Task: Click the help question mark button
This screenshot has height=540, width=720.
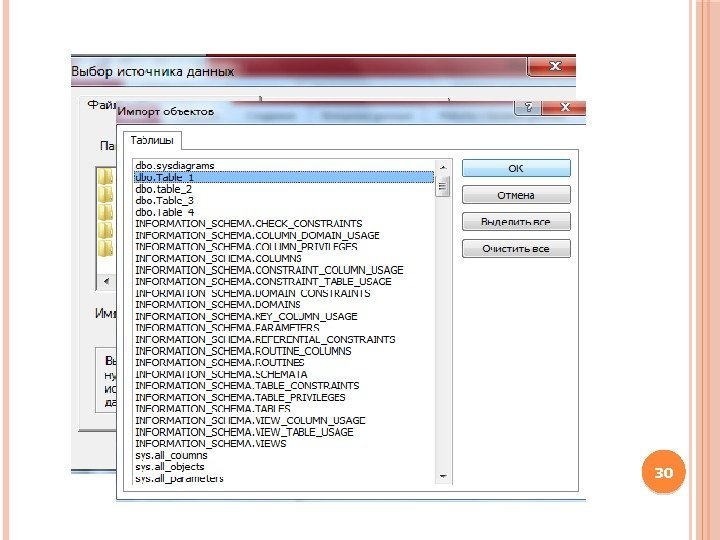Action: click(x=529, y=107)
